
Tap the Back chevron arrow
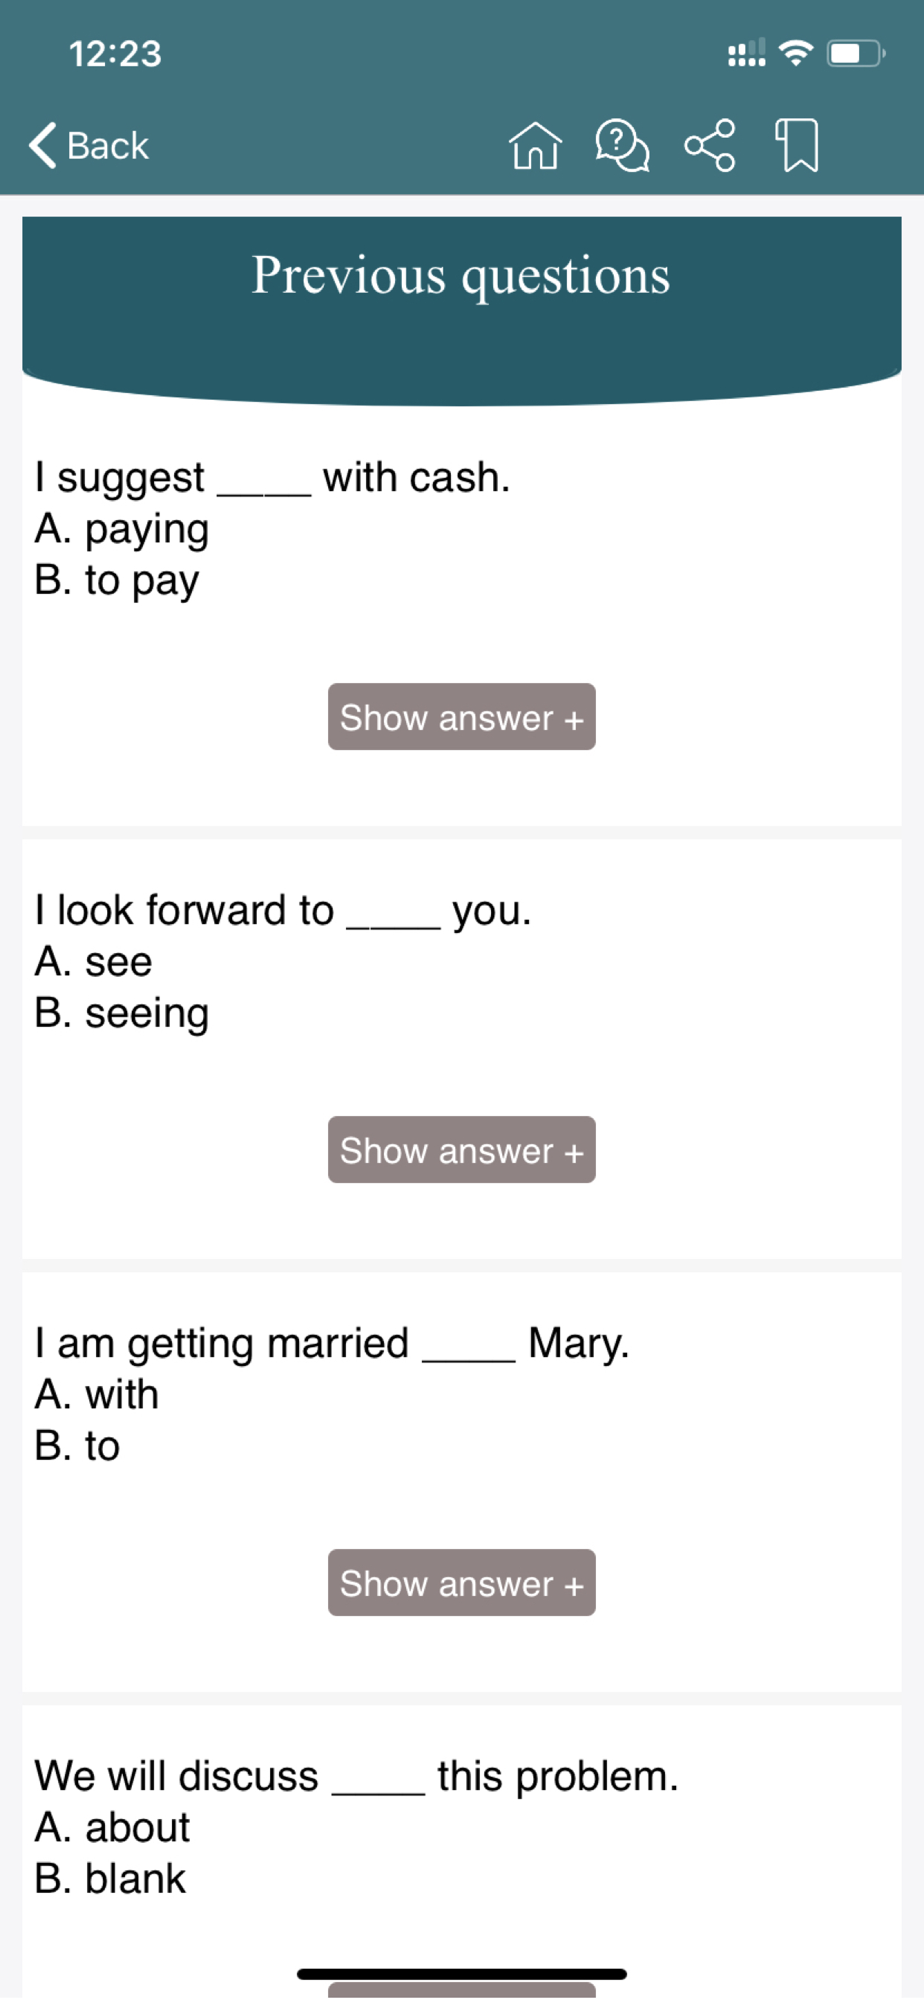point(43,146)
